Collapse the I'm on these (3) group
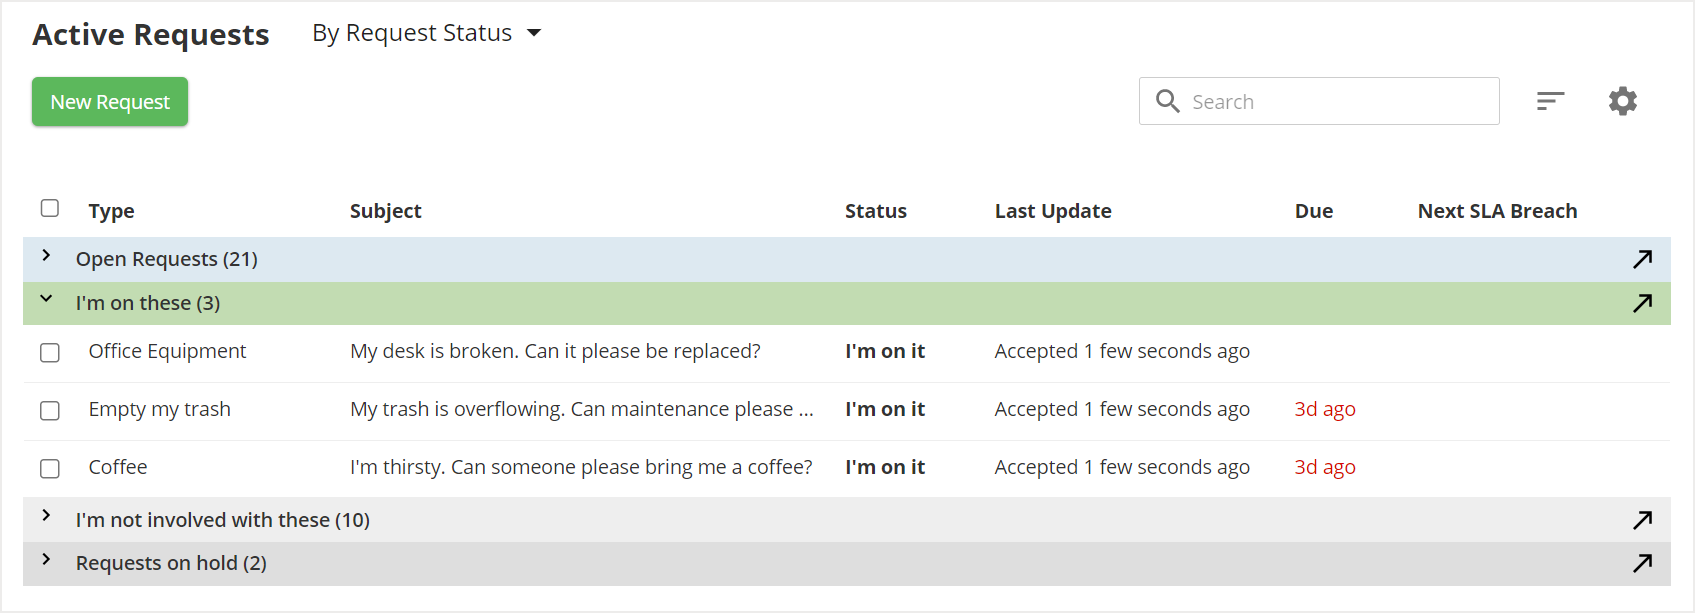This screenshot has height=613, width=1695. 46,299
